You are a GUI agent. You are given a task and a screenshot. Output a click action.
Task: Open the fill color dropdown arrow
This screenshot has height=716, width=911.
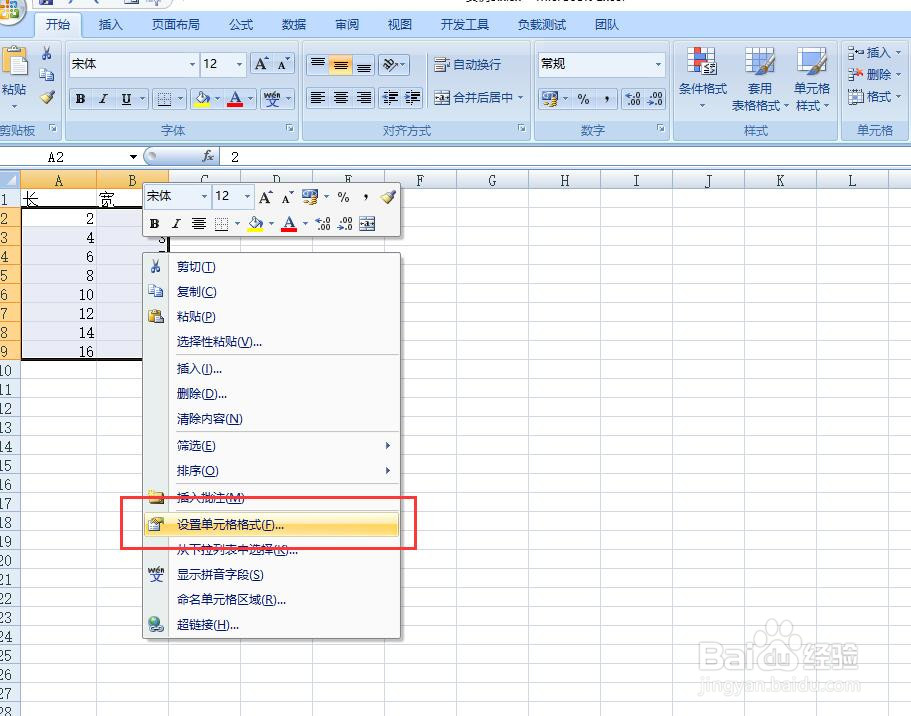[217, 99]
